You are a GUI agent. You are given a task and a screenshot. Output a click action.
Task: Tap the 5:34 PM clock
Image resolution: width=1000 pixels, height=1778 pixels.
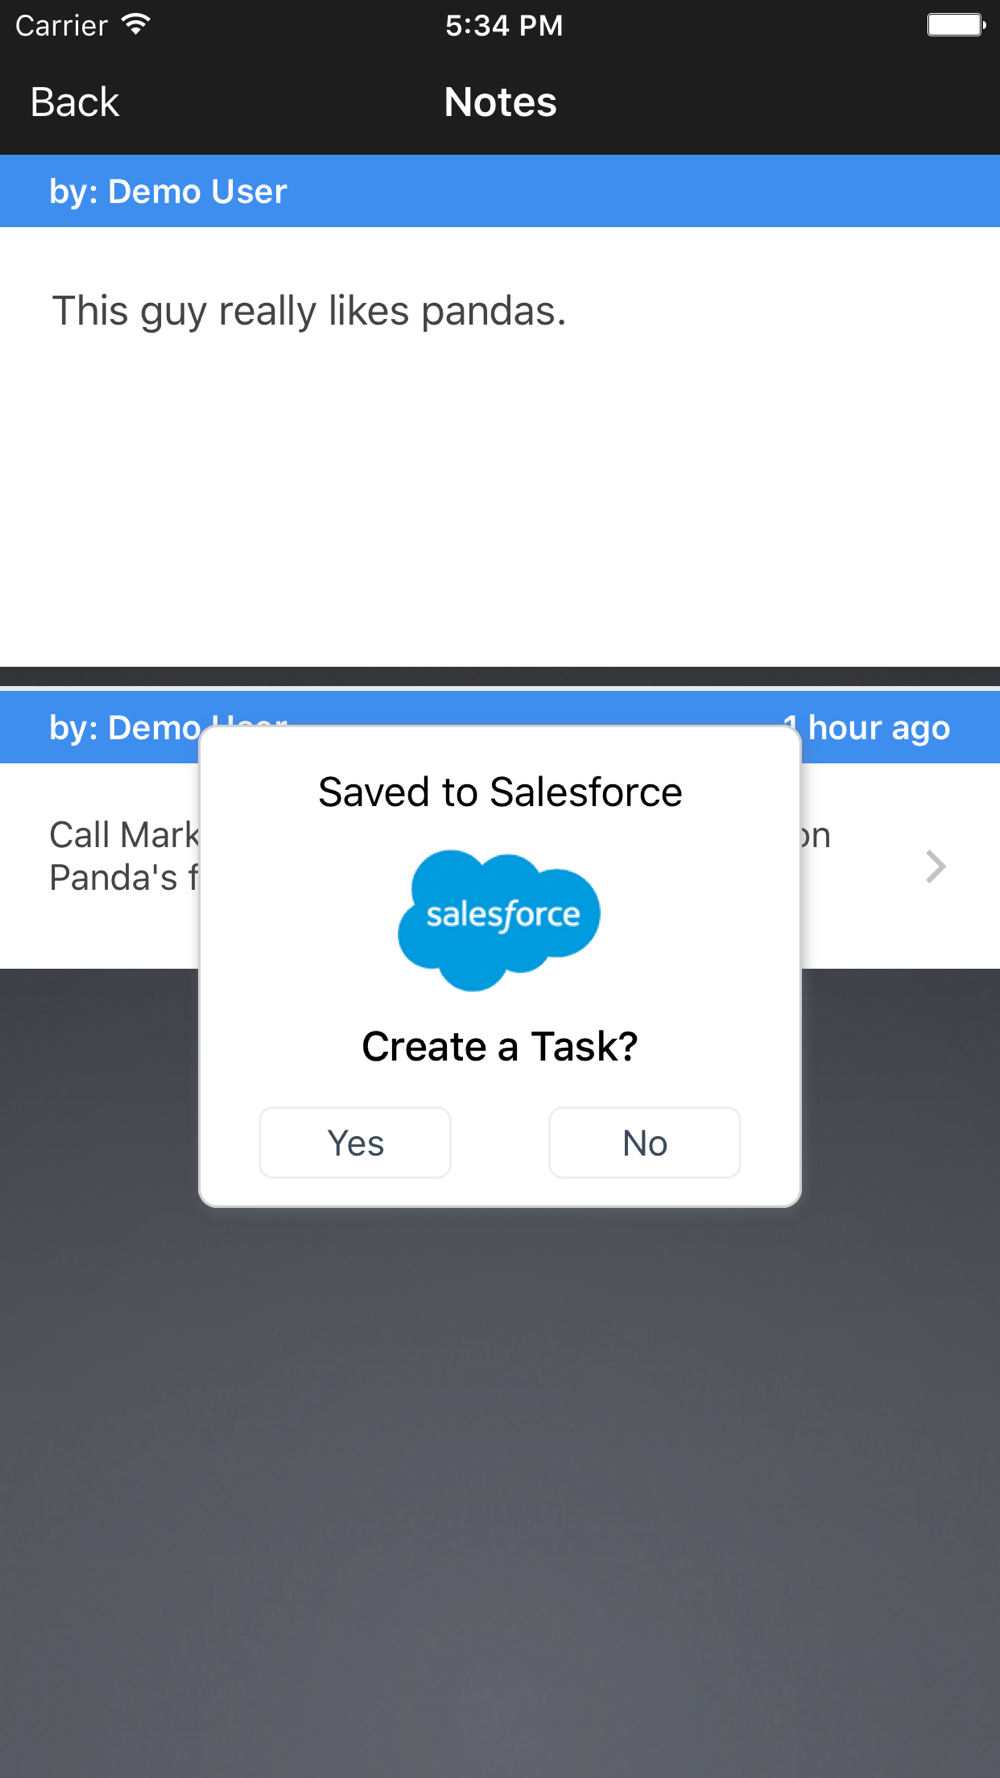point(504,25)
